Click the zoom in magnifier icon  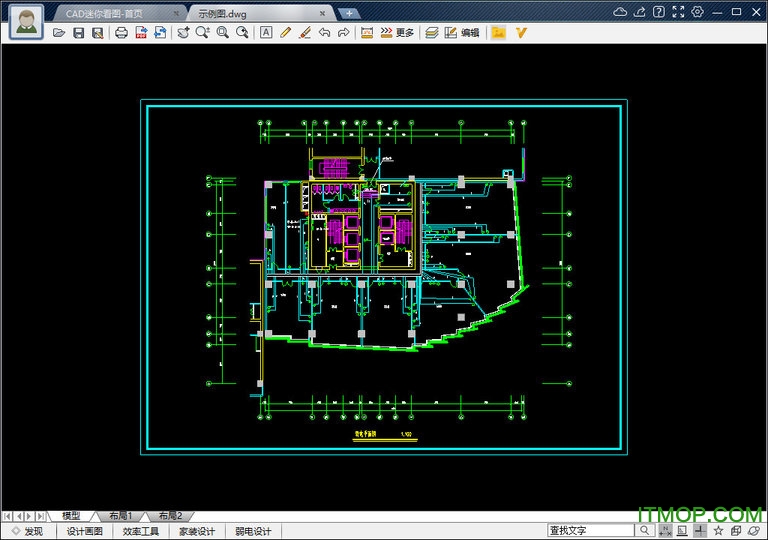click(203, 32)
